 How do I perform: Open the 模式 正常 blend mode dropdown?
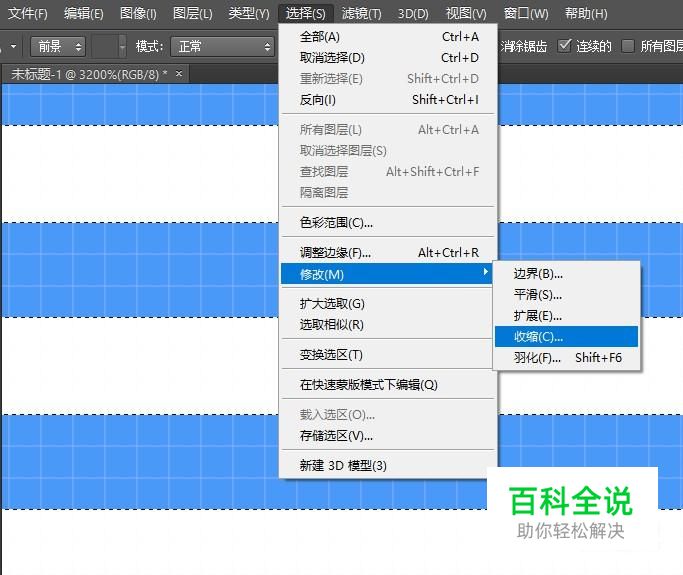pyautogui.click(x=222, y=46)
